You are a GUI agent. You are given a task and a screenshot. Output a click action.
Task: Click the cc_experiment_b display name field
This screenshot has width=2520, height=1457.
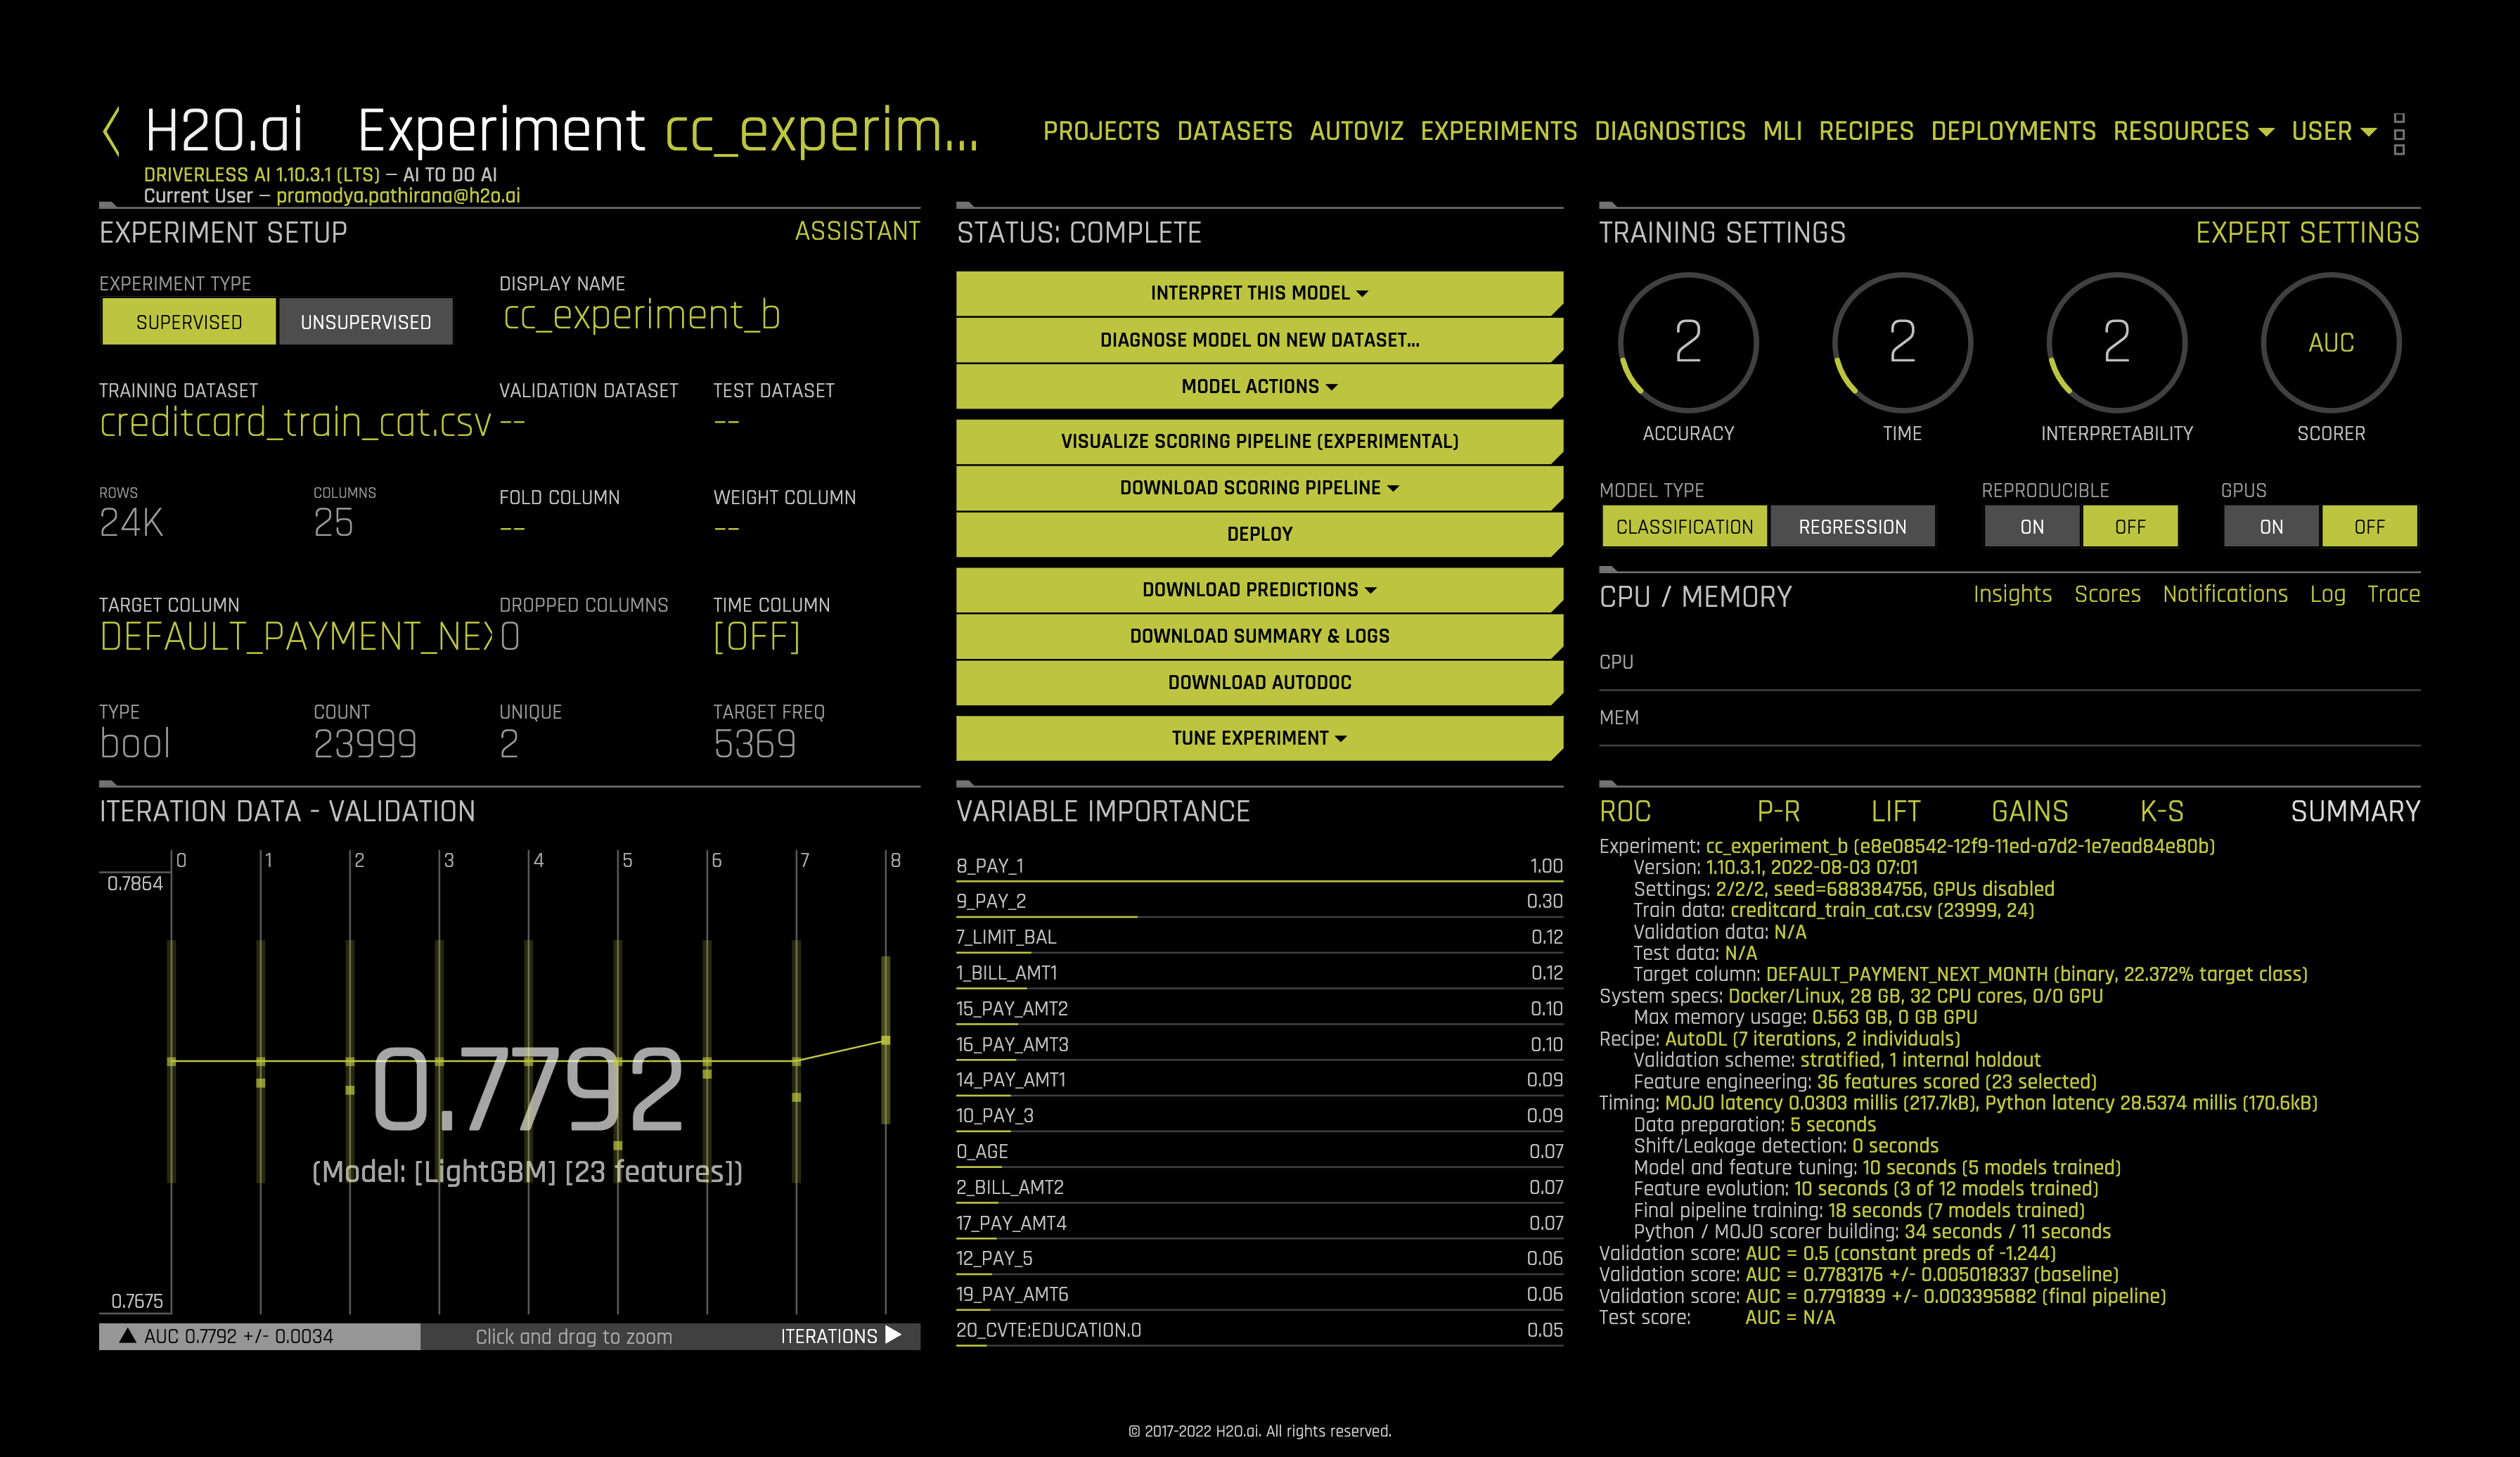pos(641,316)
